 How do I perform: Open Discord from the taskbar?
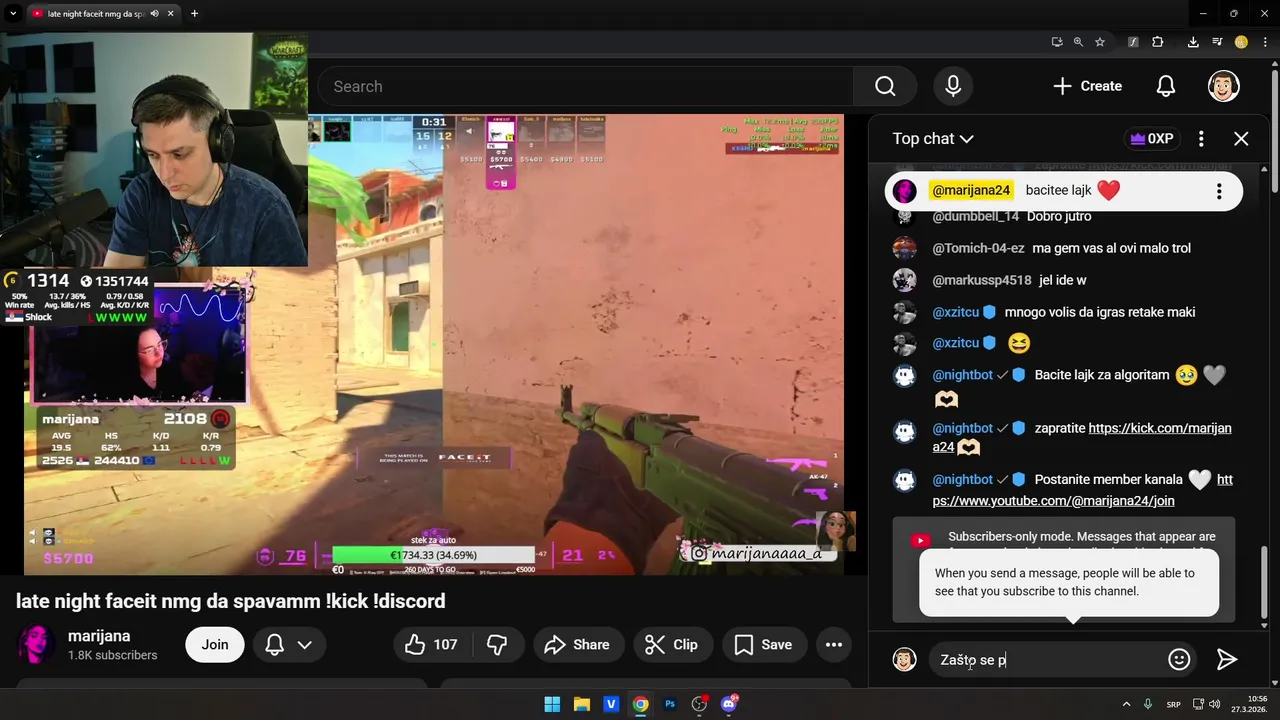[729, 704]
